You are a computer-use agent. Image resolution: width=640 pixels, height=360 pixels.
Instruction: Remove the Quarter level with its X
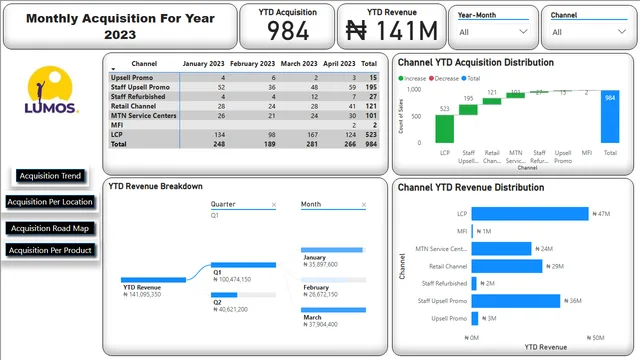[x=274, y=204]
